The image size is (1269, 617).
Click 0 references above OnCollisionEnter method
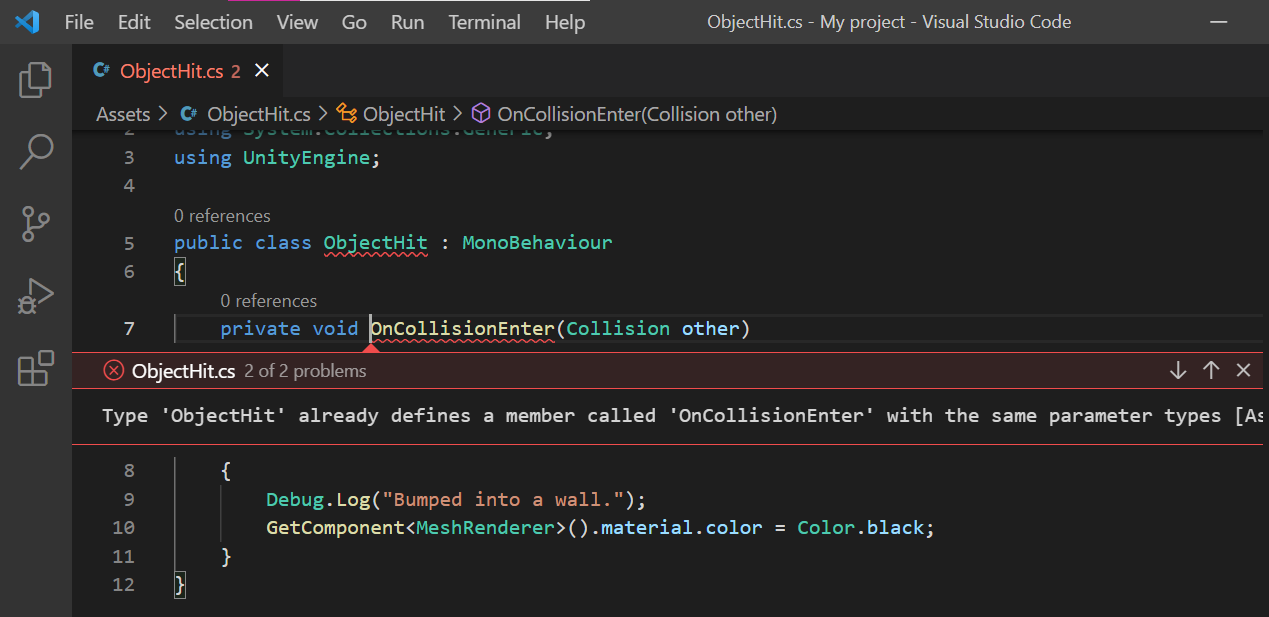tap(268, 301)
